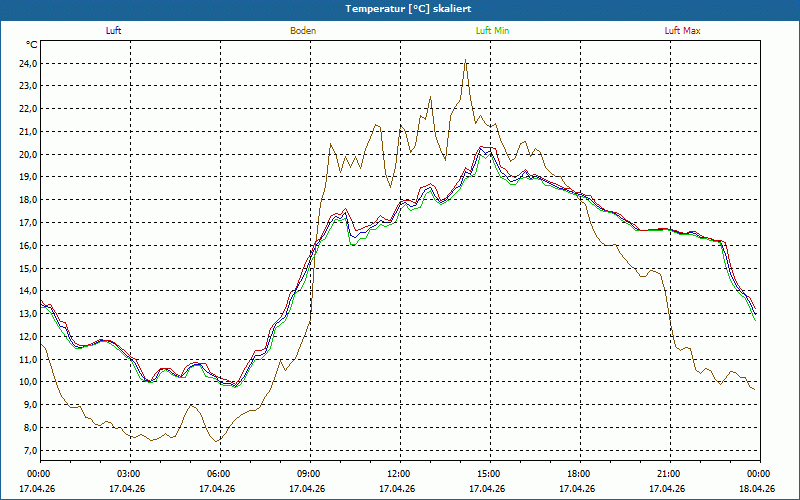The width and height of the screenshot is (800, 500).
Task: Click the 15,0 y-axis value
Action: point(28,268)
